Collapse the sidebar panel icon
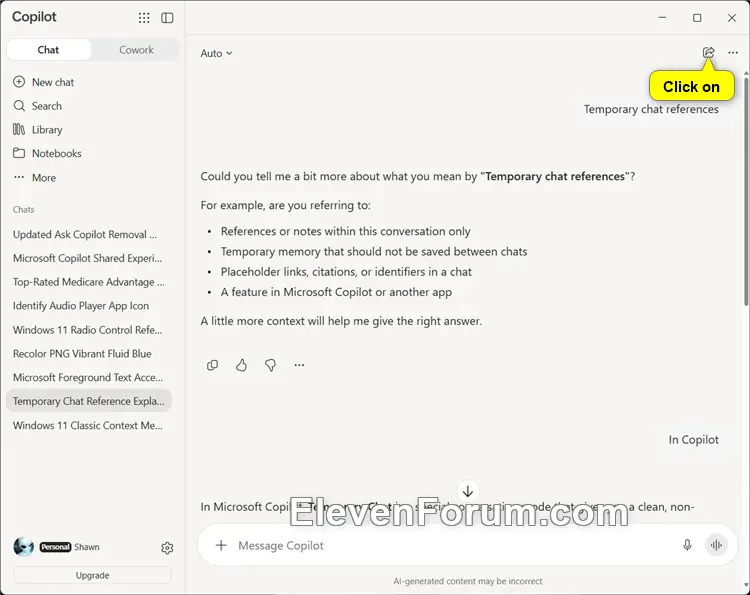This screenshot has width=750, height=595. [167, 18]
